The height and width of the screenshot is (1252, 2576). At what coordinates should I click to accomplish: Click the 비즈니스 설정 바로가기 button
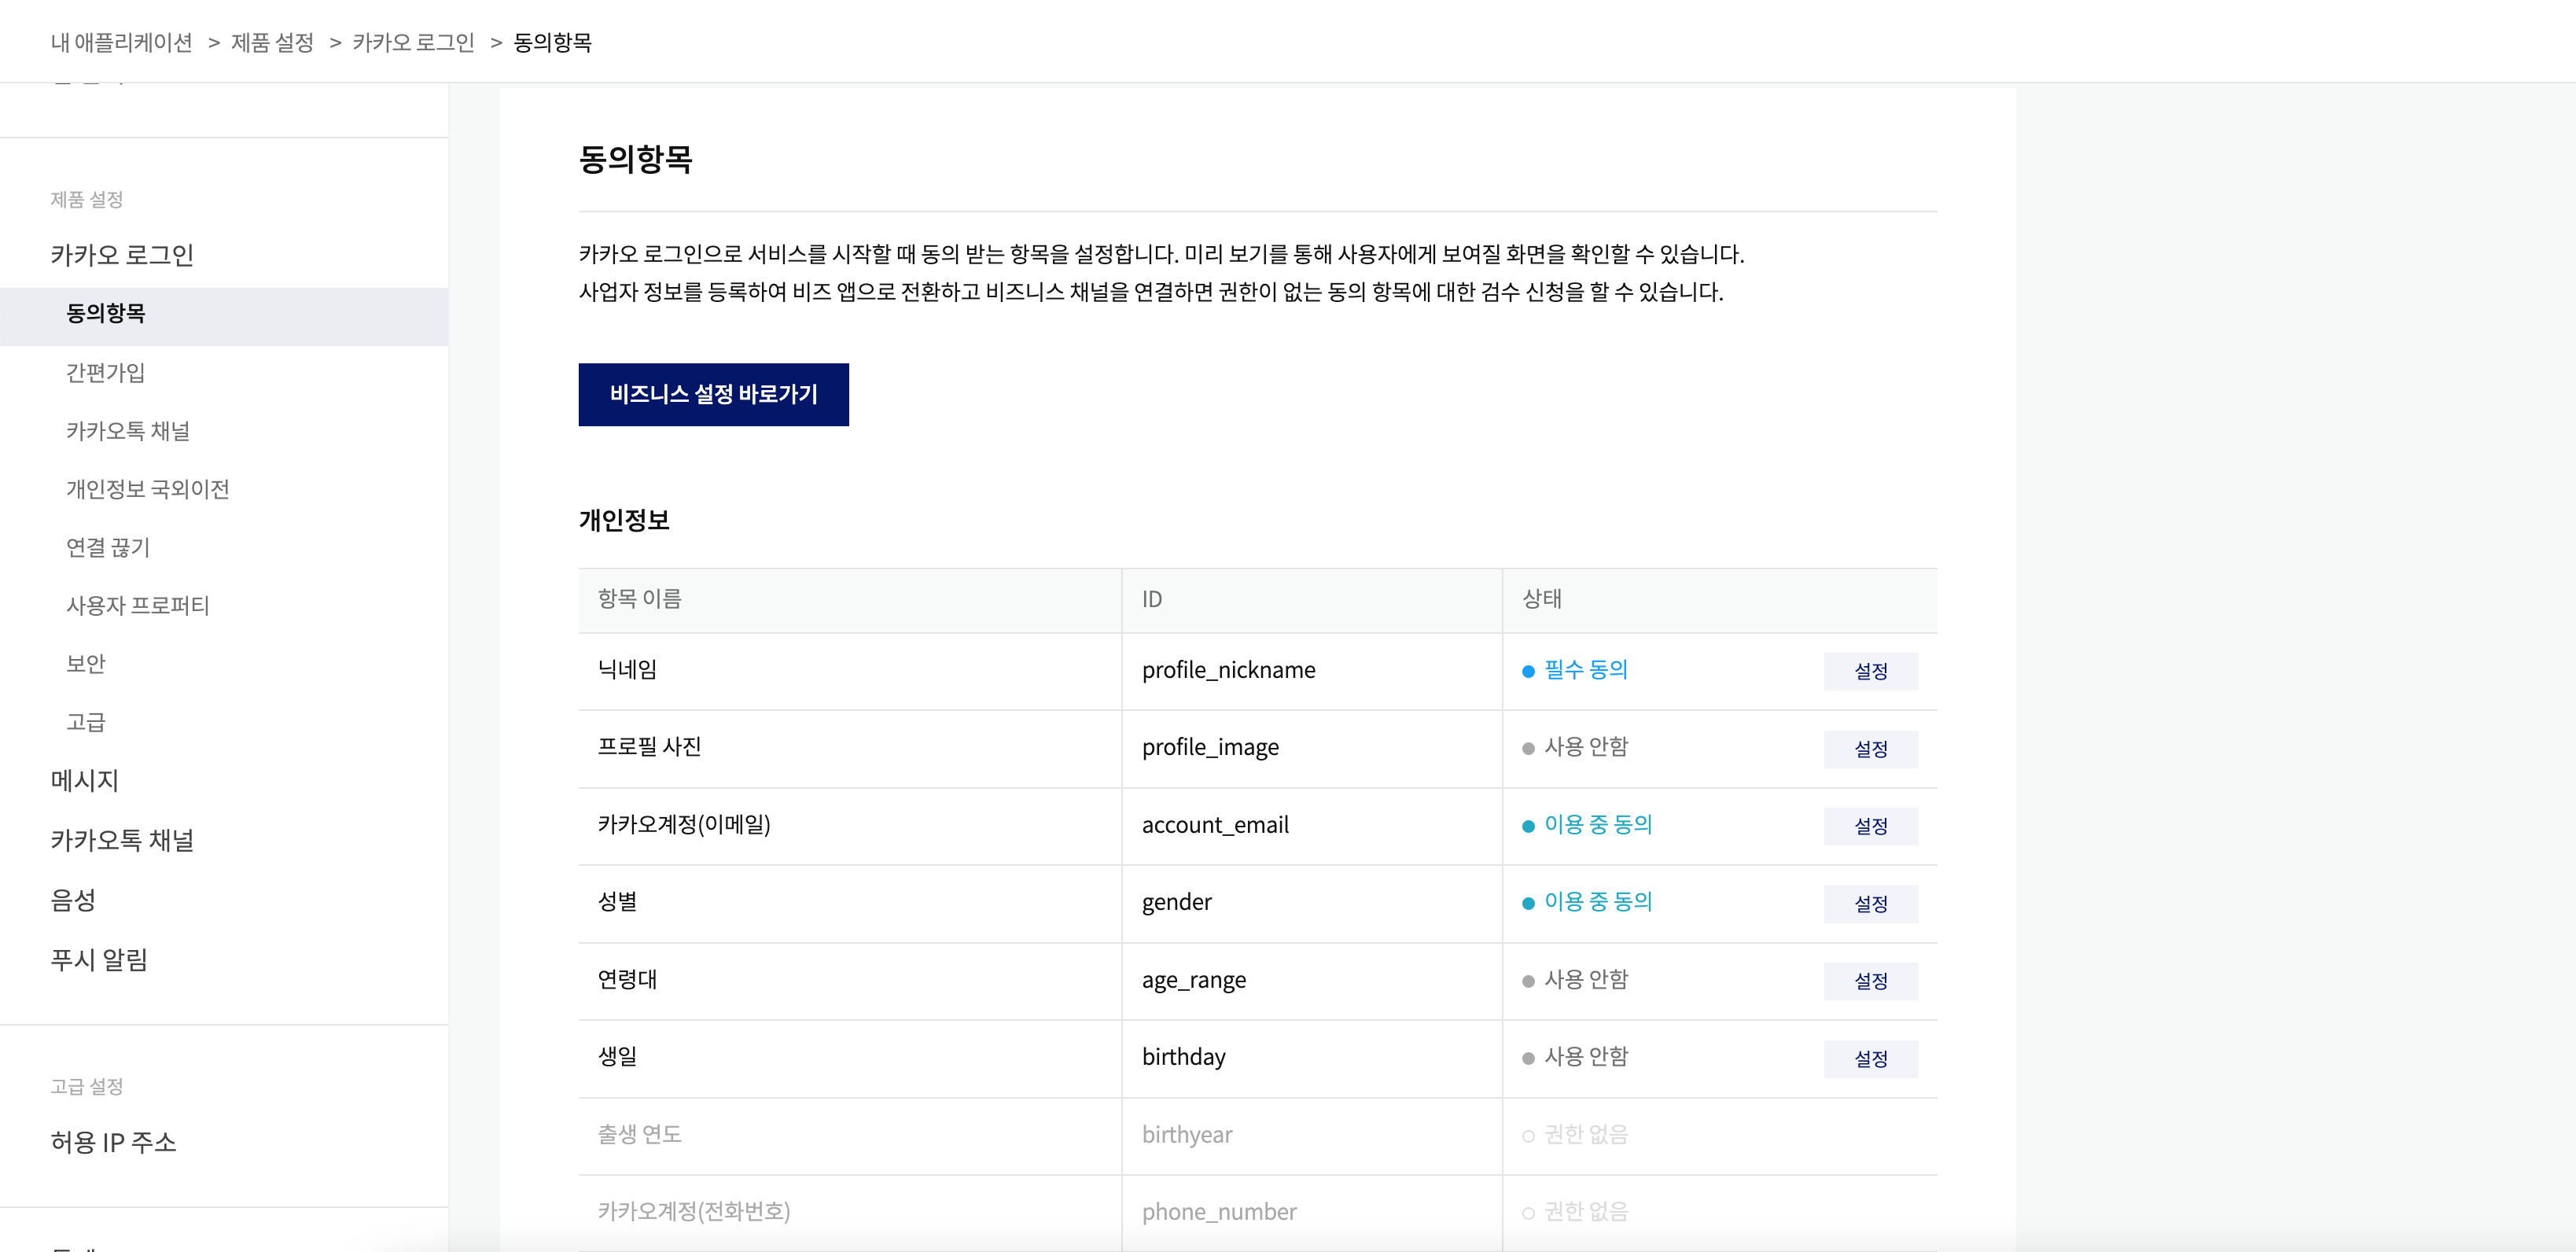713,394
